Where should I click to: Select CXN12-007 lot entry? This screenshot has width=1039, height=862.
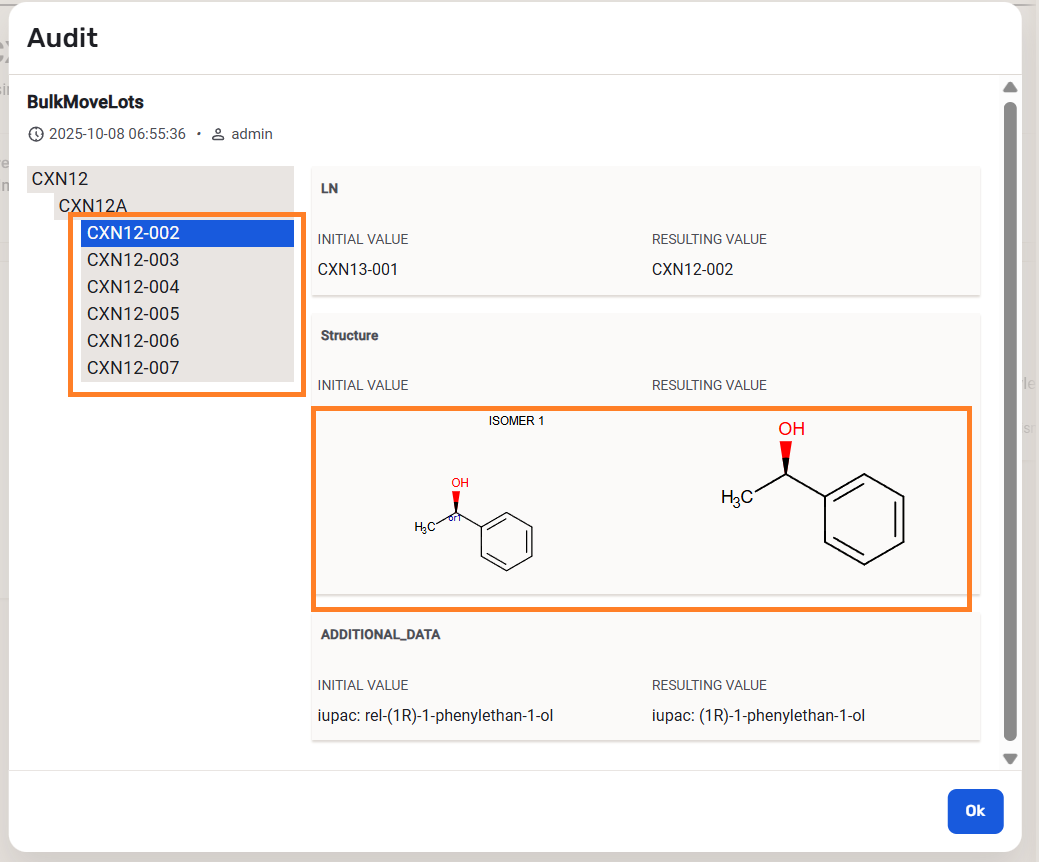pyautogui.click(x=133, y=368)
